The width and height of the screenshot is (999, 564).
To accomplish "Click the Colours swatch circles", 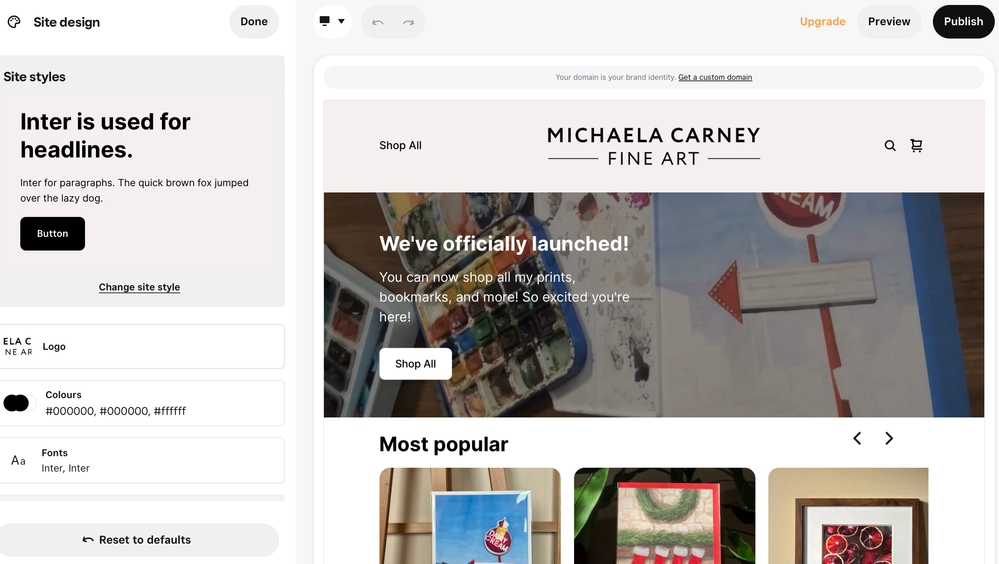I will click(17, 403).
